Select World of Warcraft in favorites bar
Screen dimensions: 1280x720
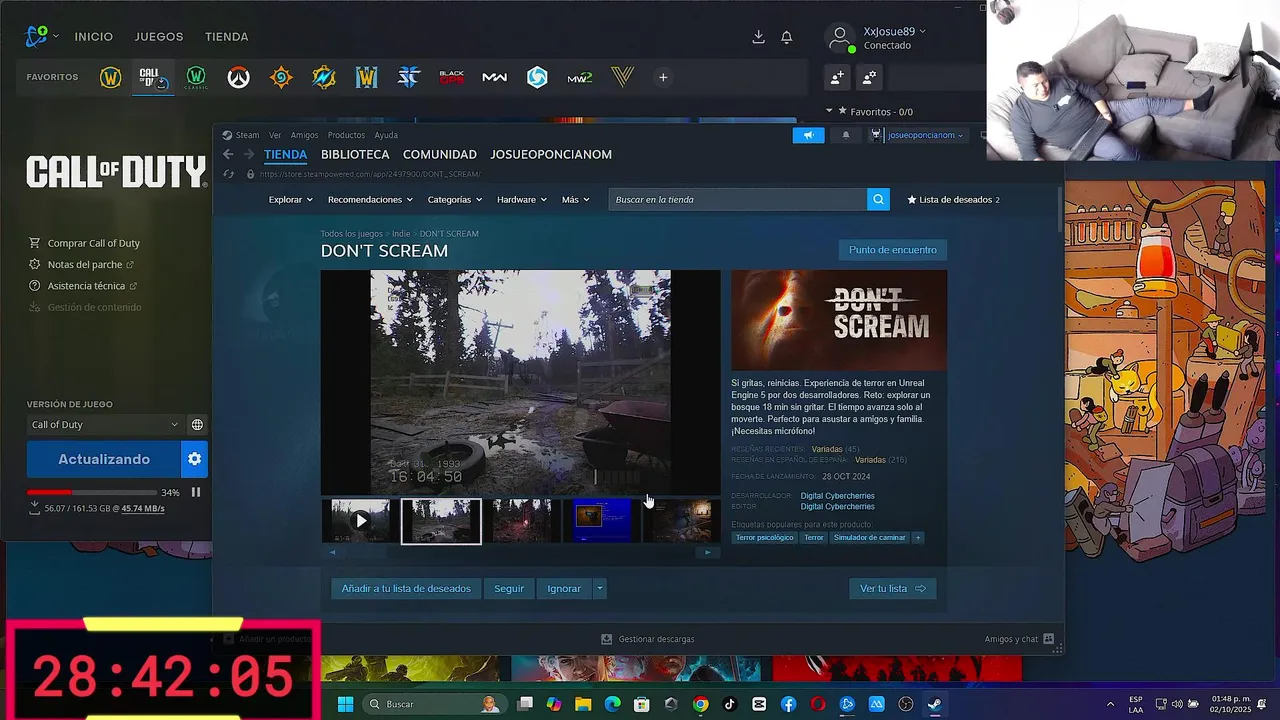pos(111,77)
